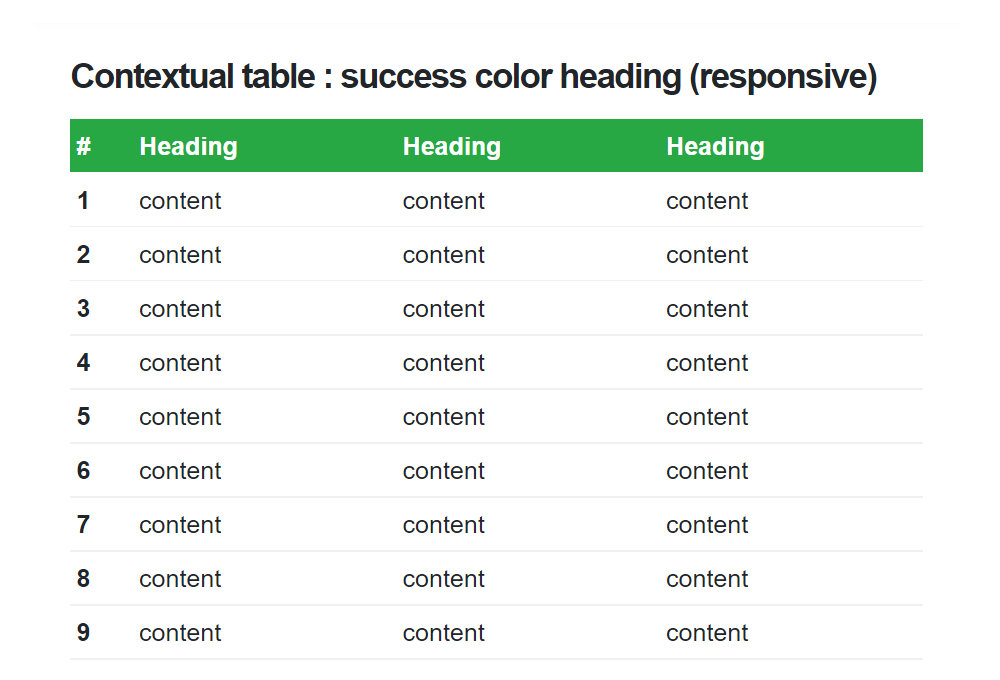
Task: Select row number 4 cell
Action: 83,362
